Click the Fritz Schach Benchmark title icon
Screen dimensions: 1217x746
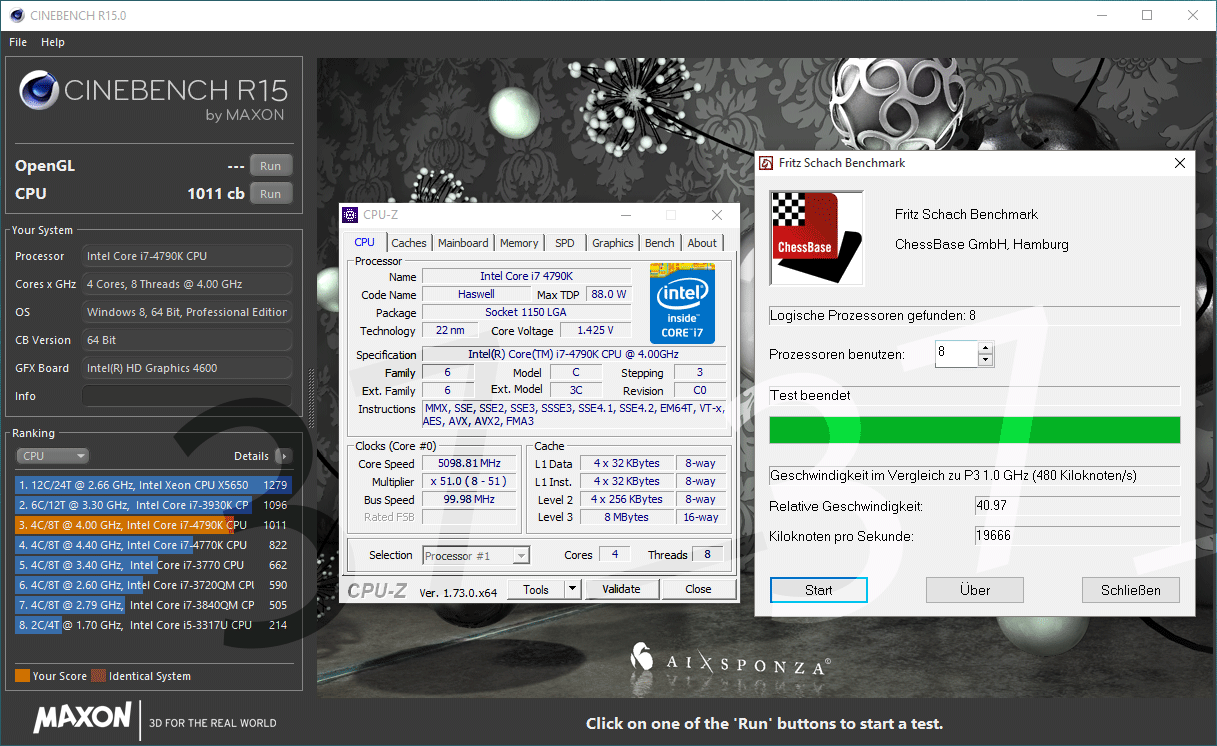pyautogui.click(x=766, y=163)
